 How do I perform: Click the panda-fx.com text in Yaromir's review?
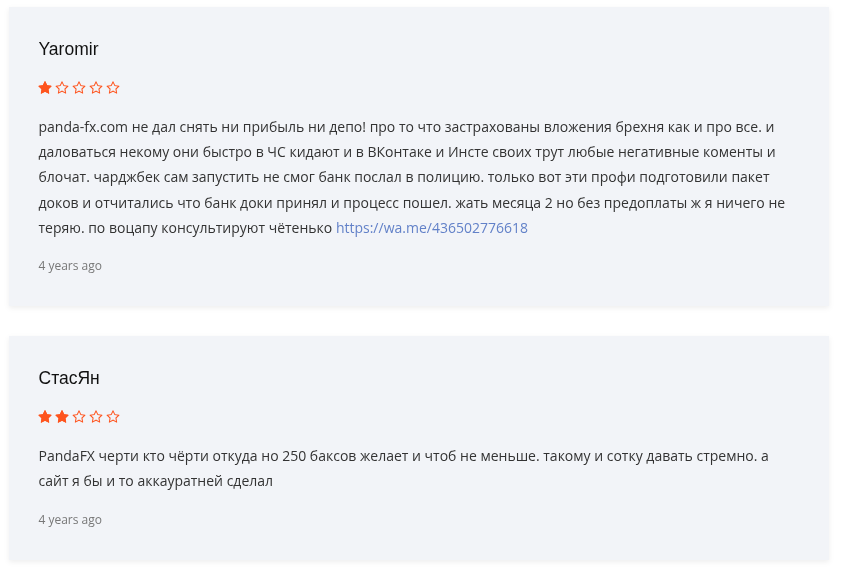83,128
